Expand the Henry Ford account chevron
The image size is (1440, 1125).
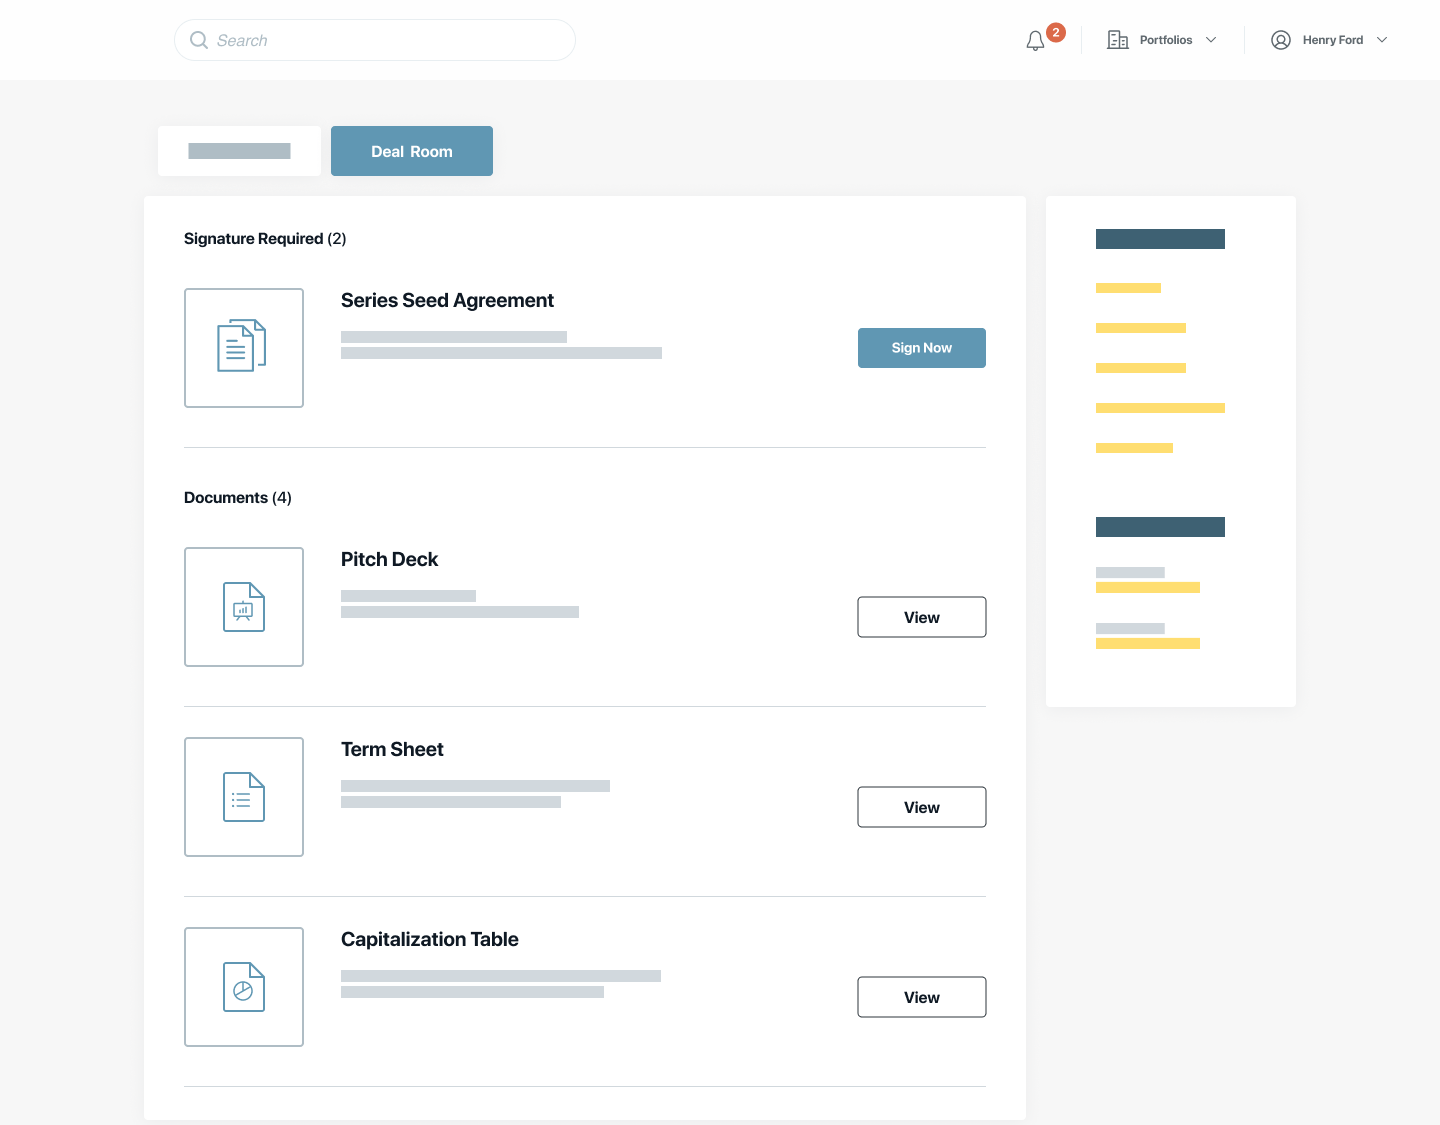tap(1382, 40)
